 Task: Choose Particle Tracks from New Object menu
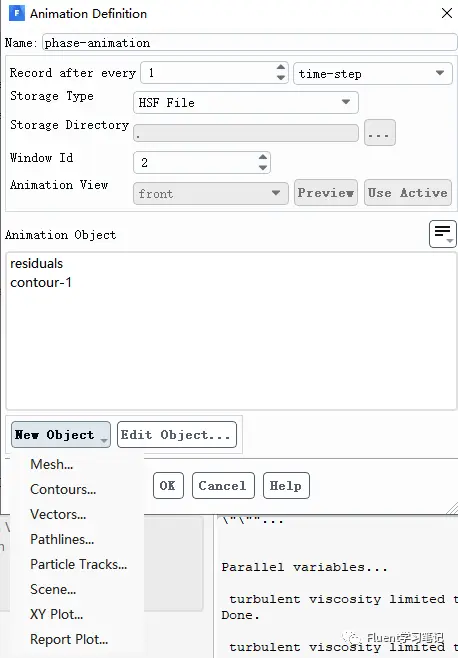77,564
